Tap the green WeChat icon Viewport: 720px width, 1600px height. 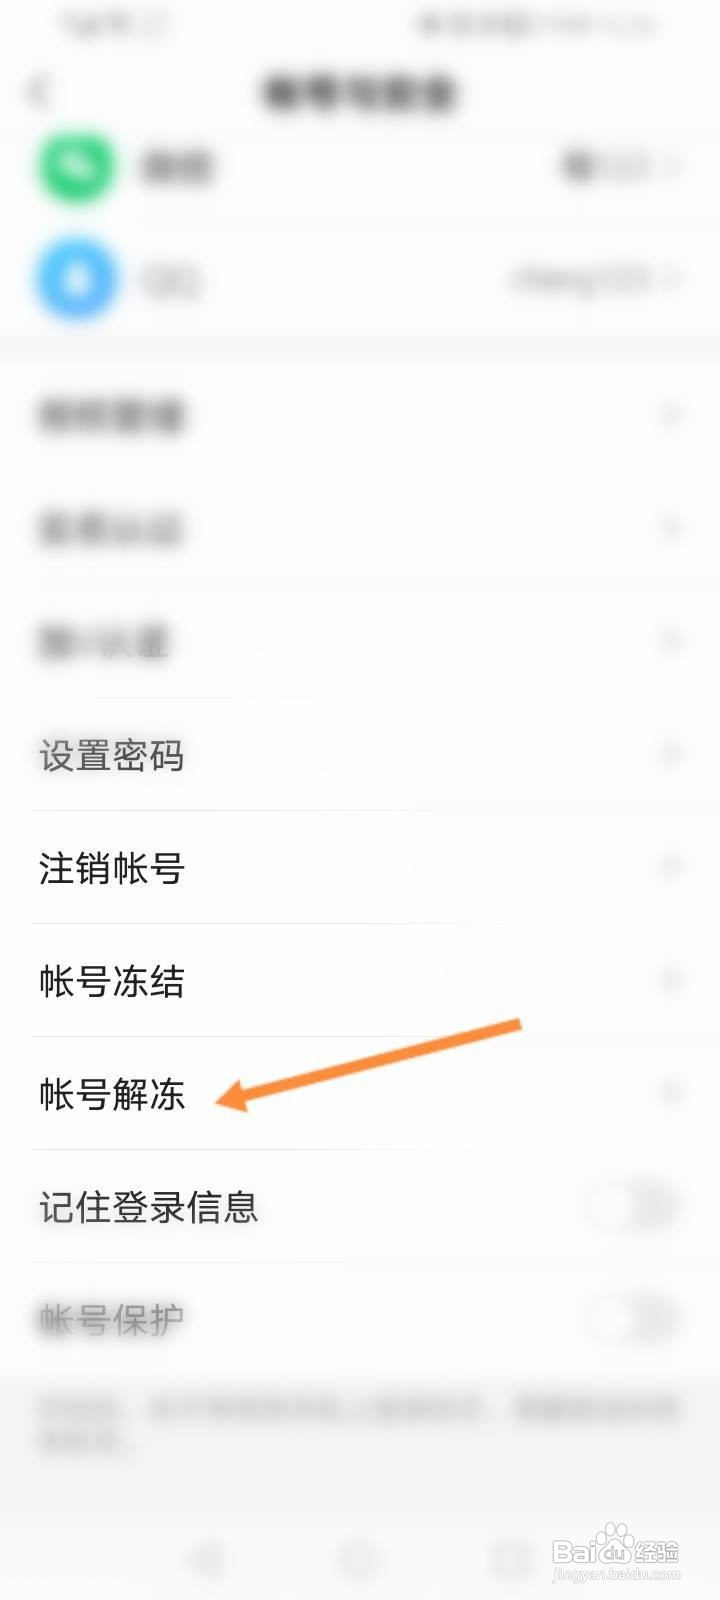(76, 167)
